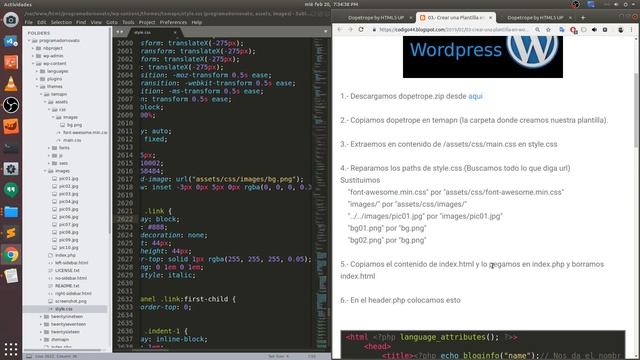The image size is (640, 360).
Task: Expand the plugins folder
Action: (37, 79)
